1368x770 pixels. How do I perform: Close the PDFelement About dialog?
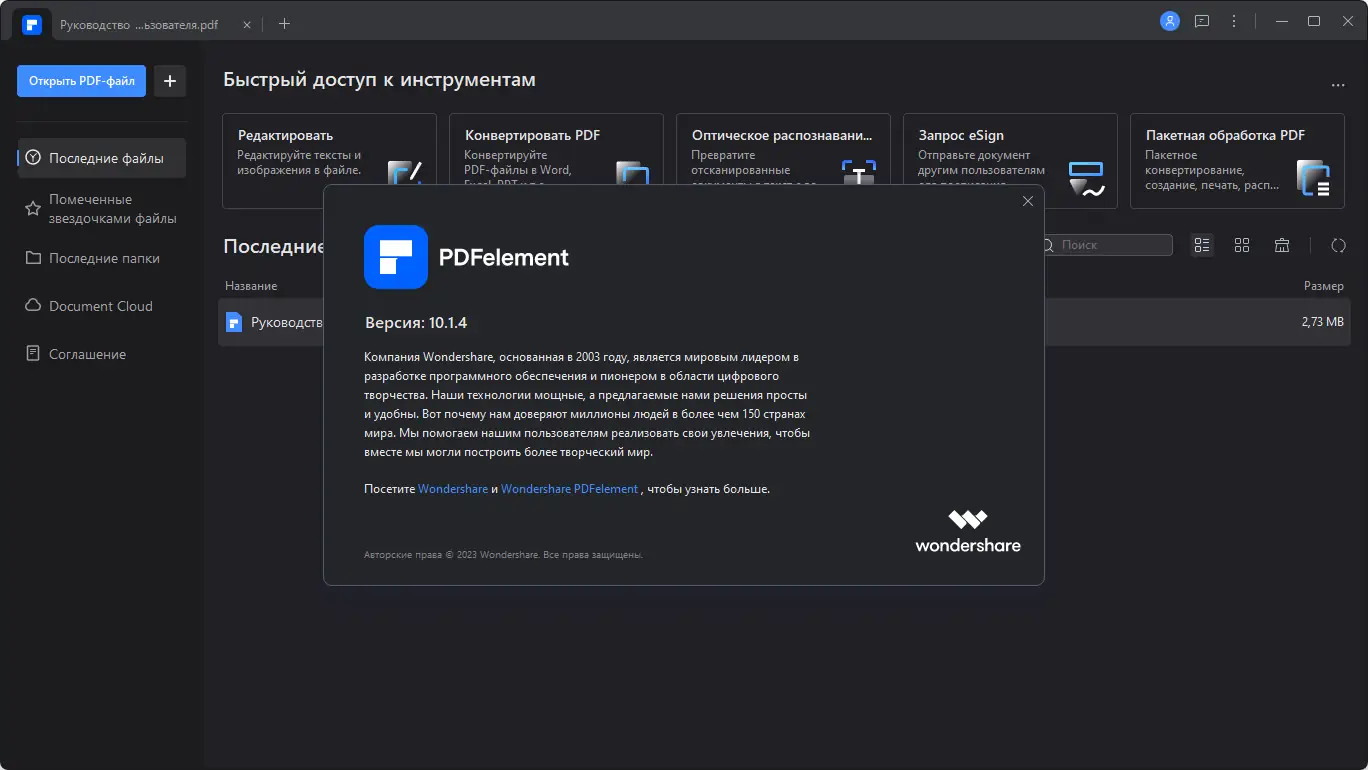coord(1027,201)
